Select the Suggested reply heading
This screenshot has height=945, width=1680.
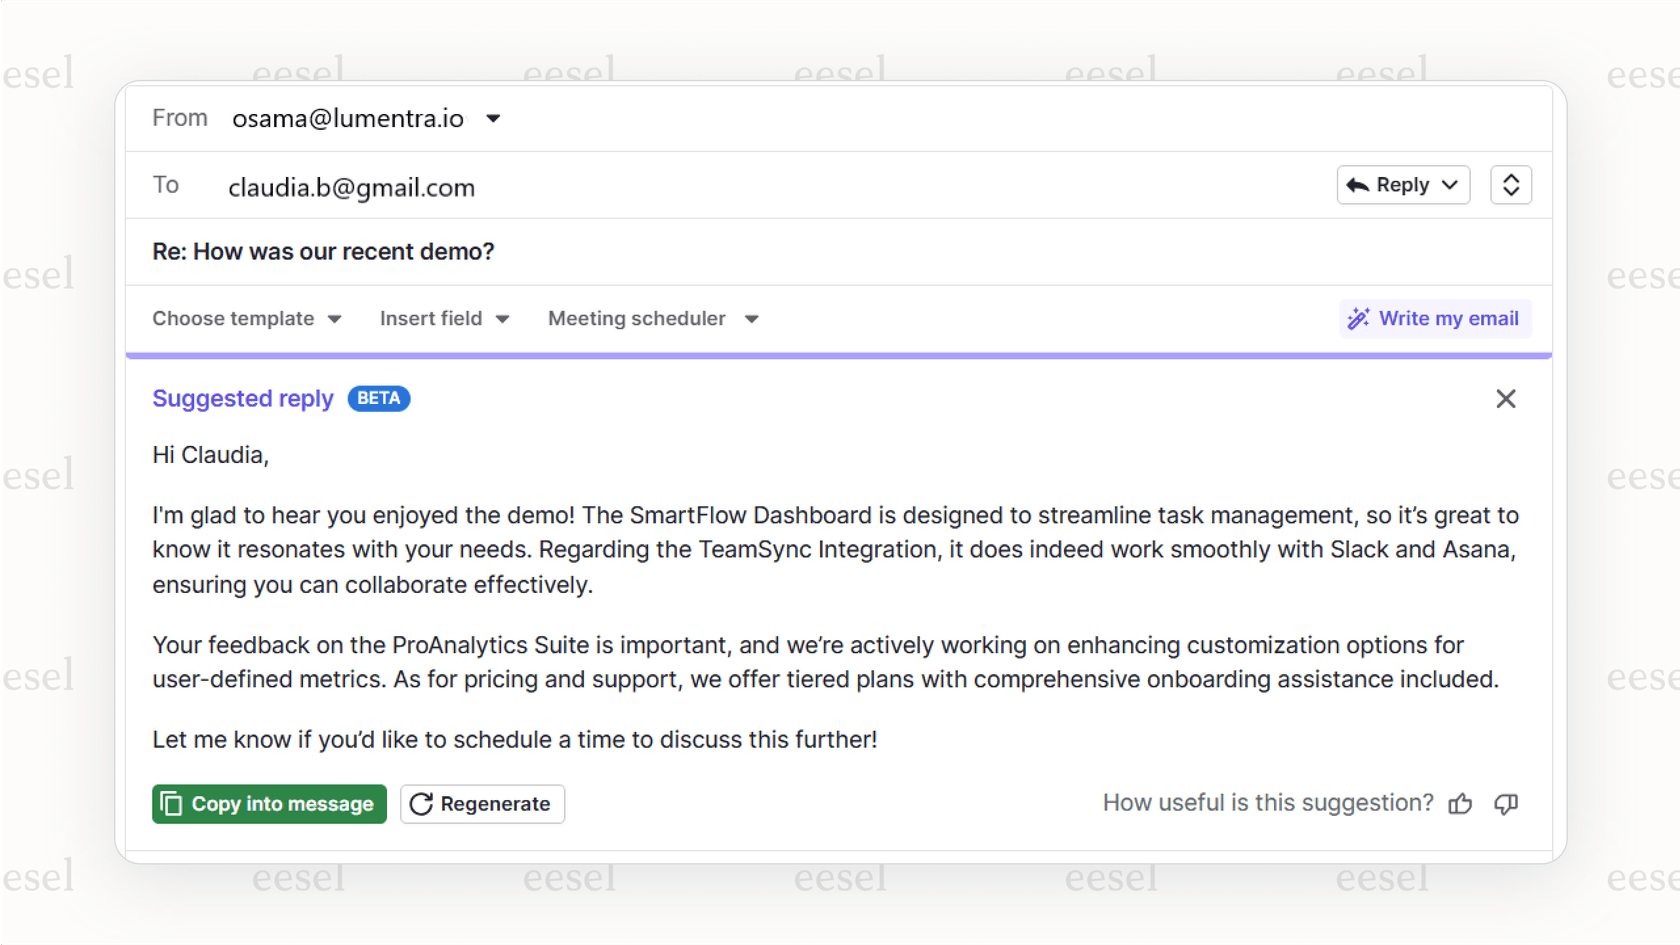[242, 398]
